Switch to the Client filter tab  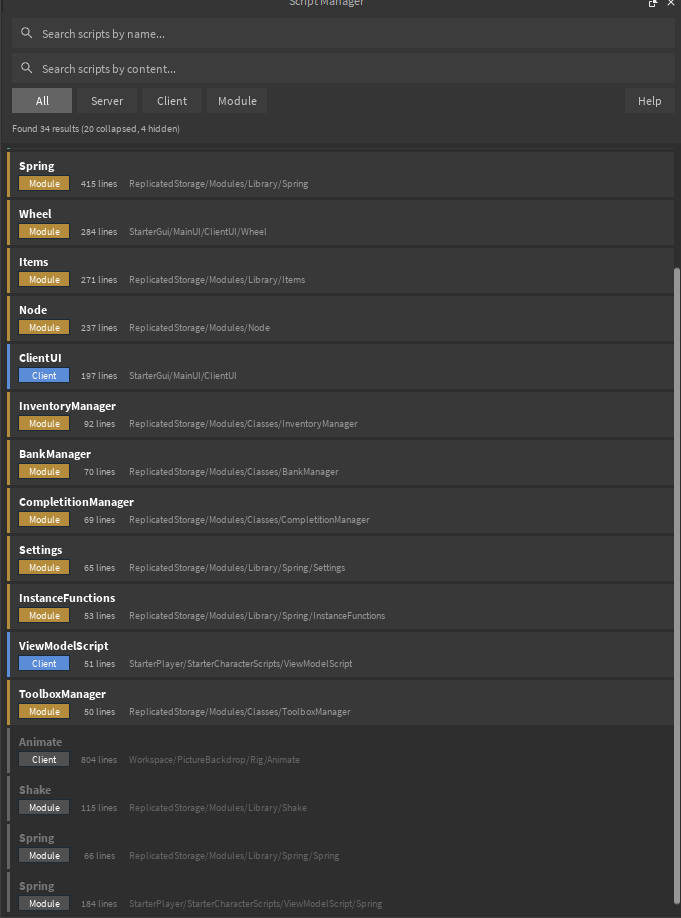pos(171,100)
